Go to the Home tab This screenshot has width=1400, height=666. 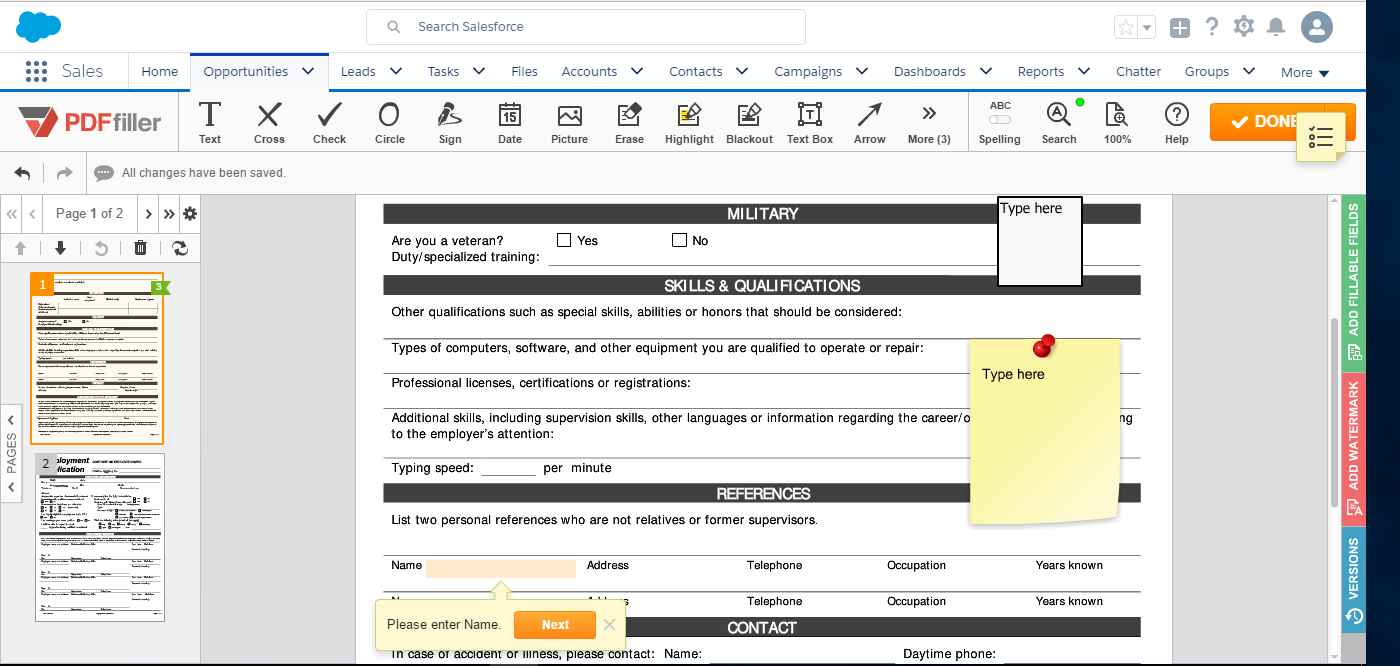160,71
